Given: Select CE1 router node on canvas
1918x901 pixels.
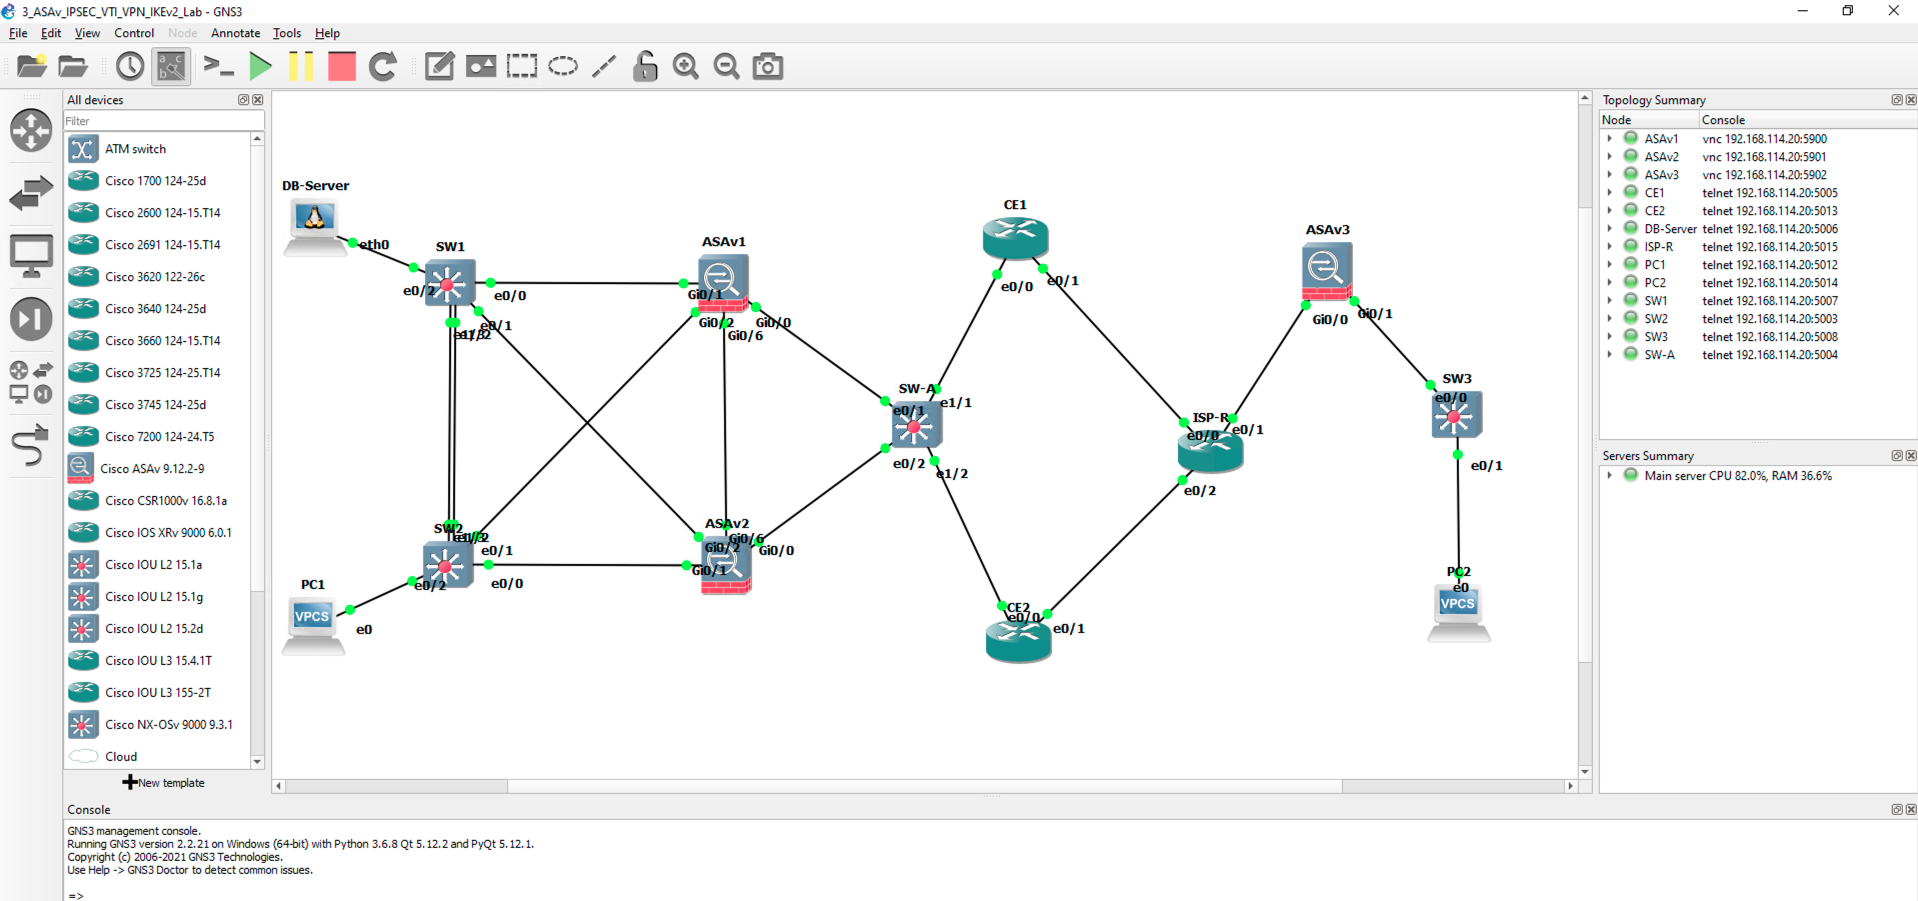Looking at the screenshot, I should pos(1015,238).
